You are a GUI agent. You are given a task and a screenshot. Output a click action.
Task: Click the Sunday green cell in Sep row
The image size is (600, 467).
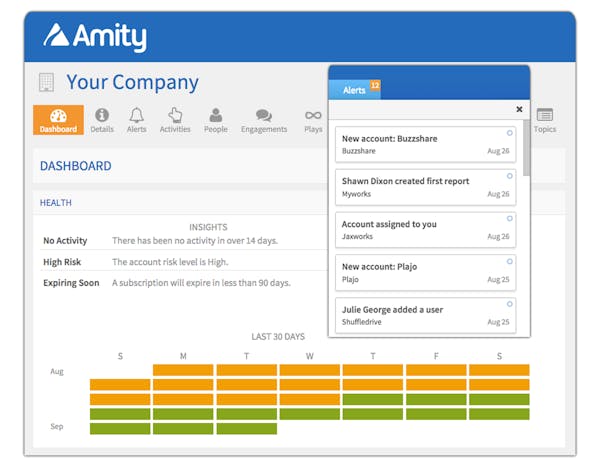pos(120,429)
